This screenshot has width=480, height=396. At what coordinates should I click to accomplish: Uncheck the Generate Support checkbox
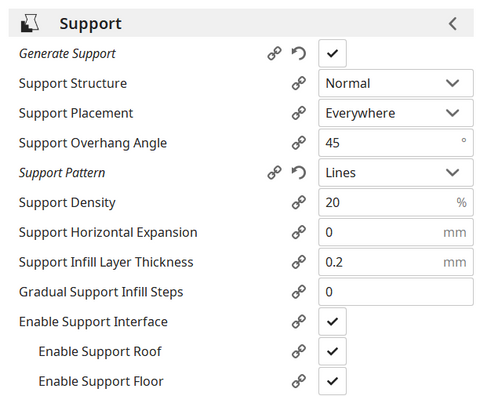click(332, 53)
